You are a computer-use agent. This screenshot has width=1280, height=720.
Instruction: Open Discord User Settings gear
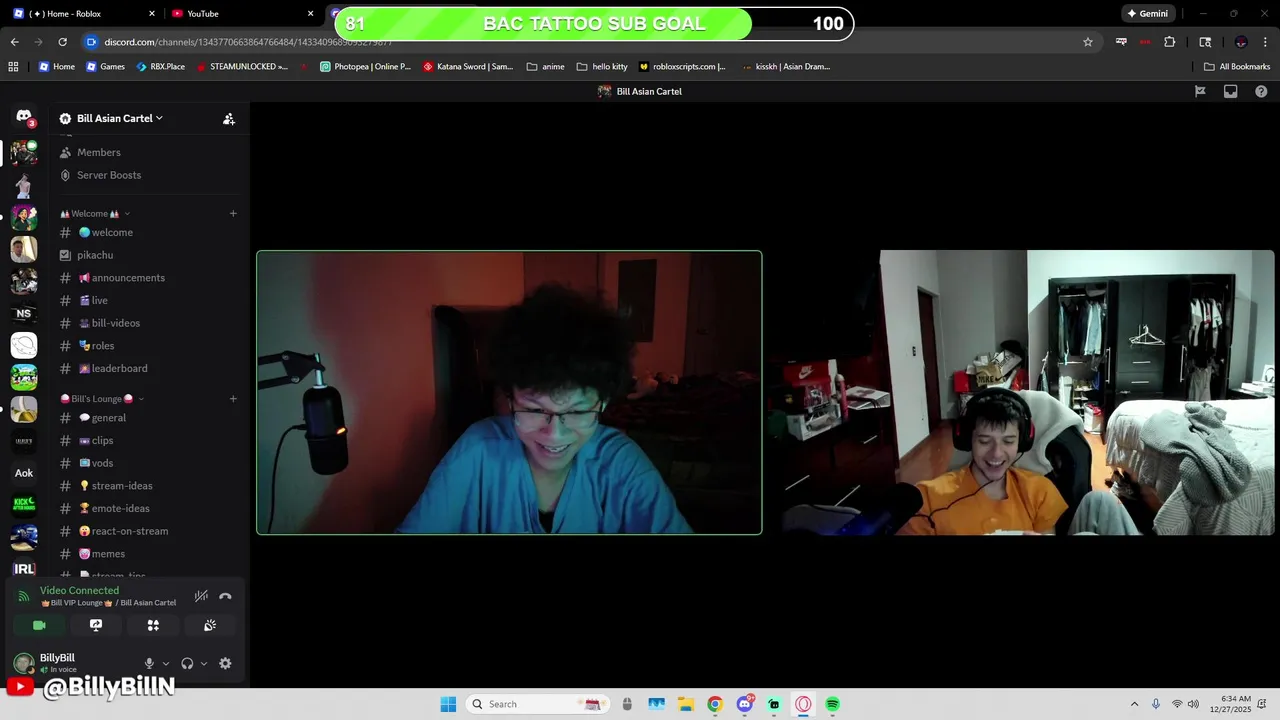click(225, 663)
